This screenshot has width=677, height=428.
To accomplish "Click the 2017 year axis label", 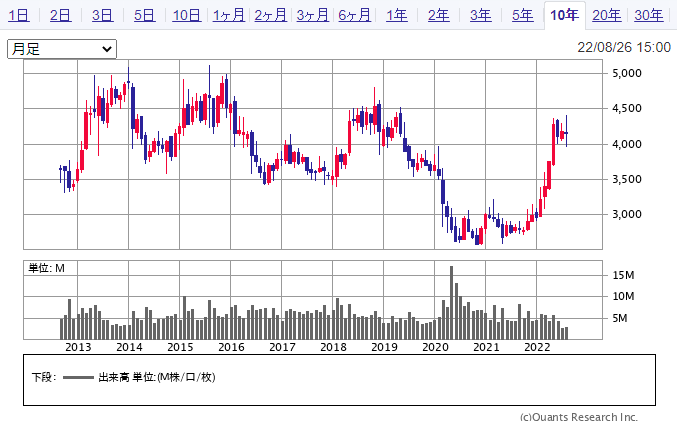I will coord(282,347).
